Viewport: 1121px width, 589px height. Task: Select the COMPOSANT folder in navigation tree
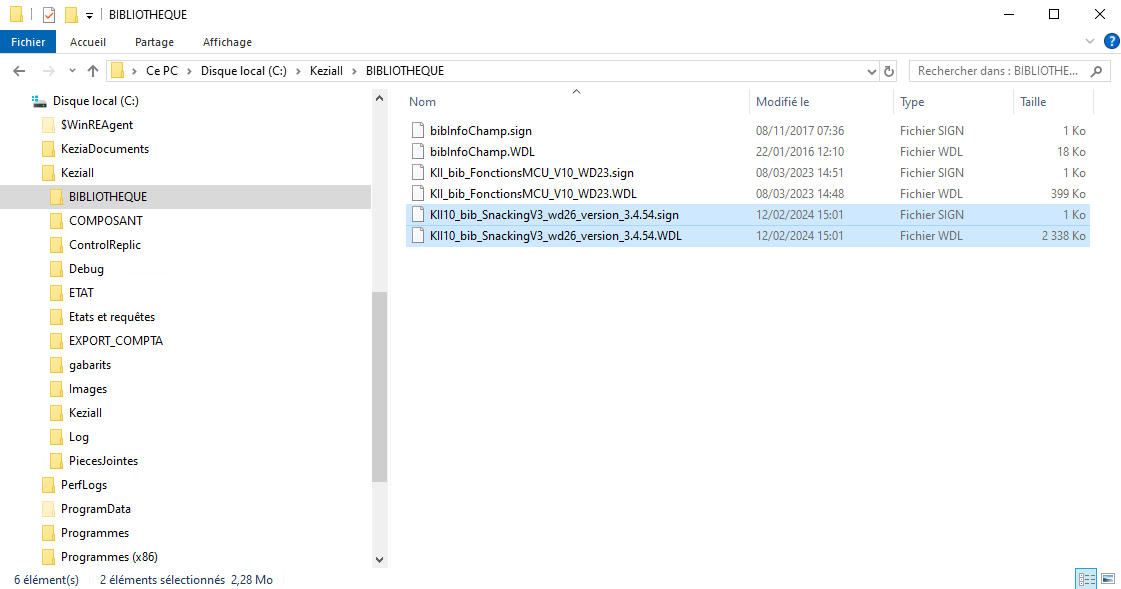(x=105, y=221)
